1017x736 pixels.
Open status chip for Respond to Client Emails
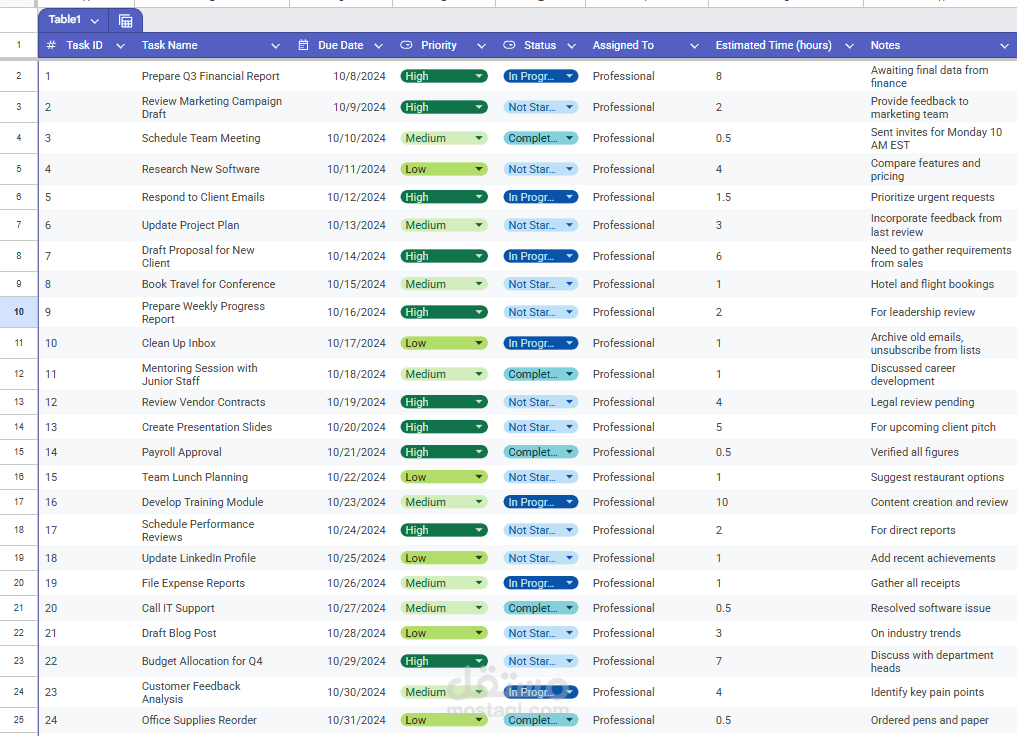point(540,197)
